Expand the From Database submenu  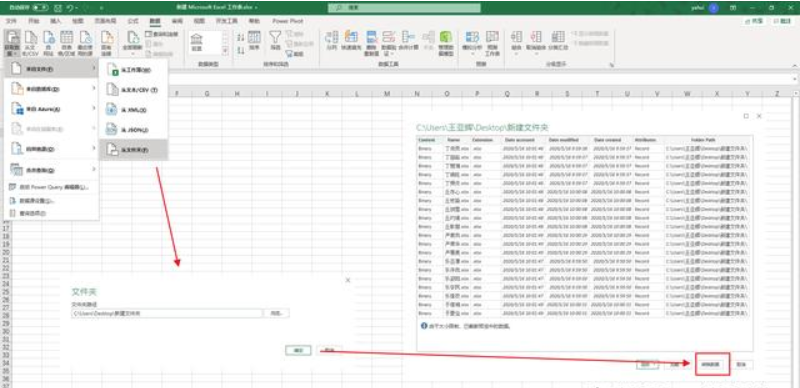(x=51, y=89)
